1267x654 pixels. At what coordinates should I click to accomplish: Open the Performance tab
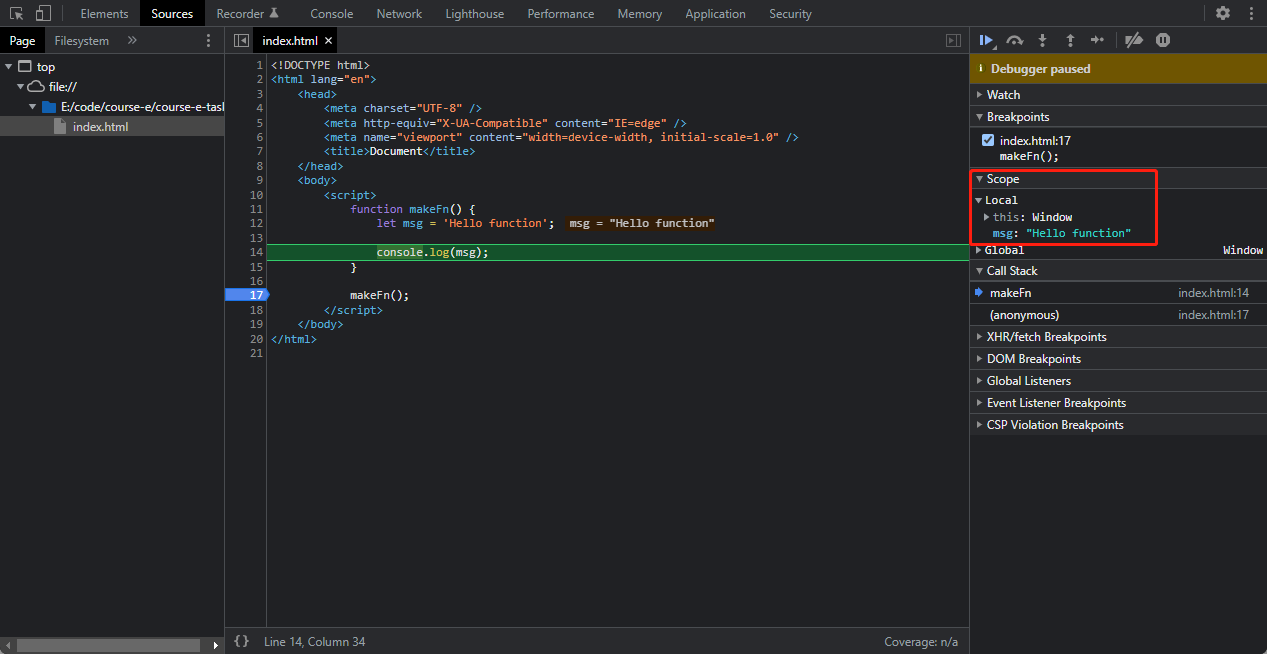(x=560, y=14)
